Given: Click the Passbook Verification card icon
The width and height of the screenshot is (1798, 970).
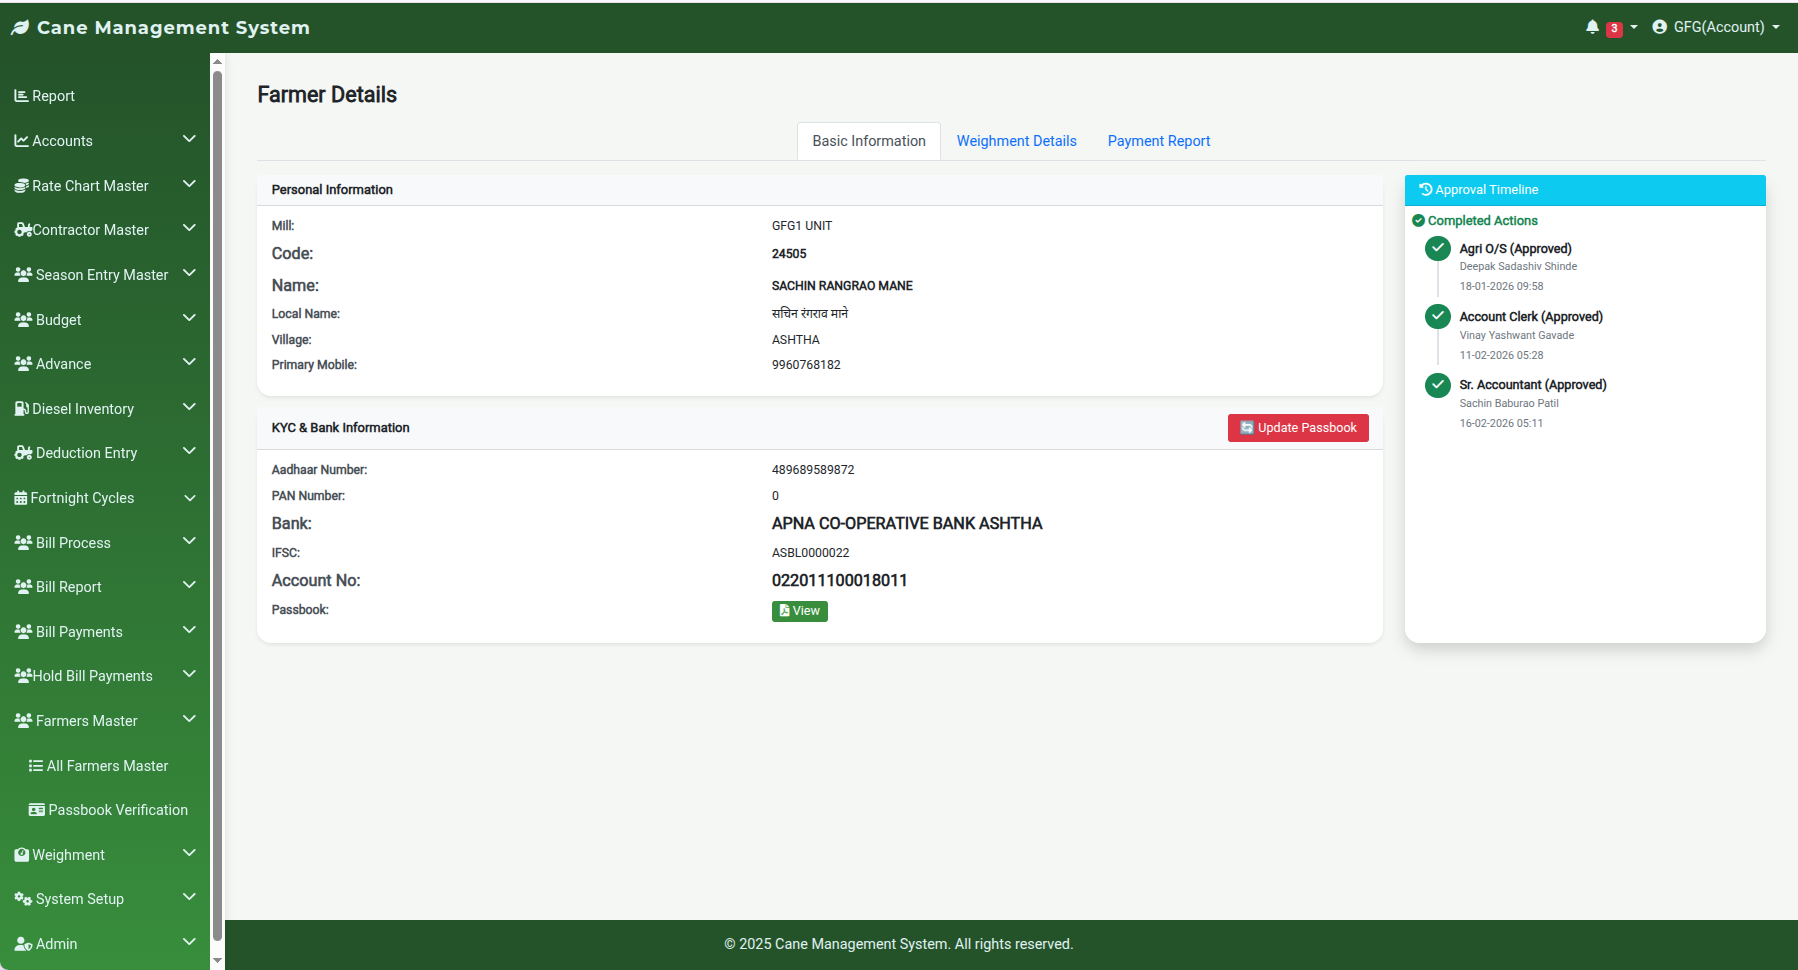Looking at the screenshot, I should 36,810.
